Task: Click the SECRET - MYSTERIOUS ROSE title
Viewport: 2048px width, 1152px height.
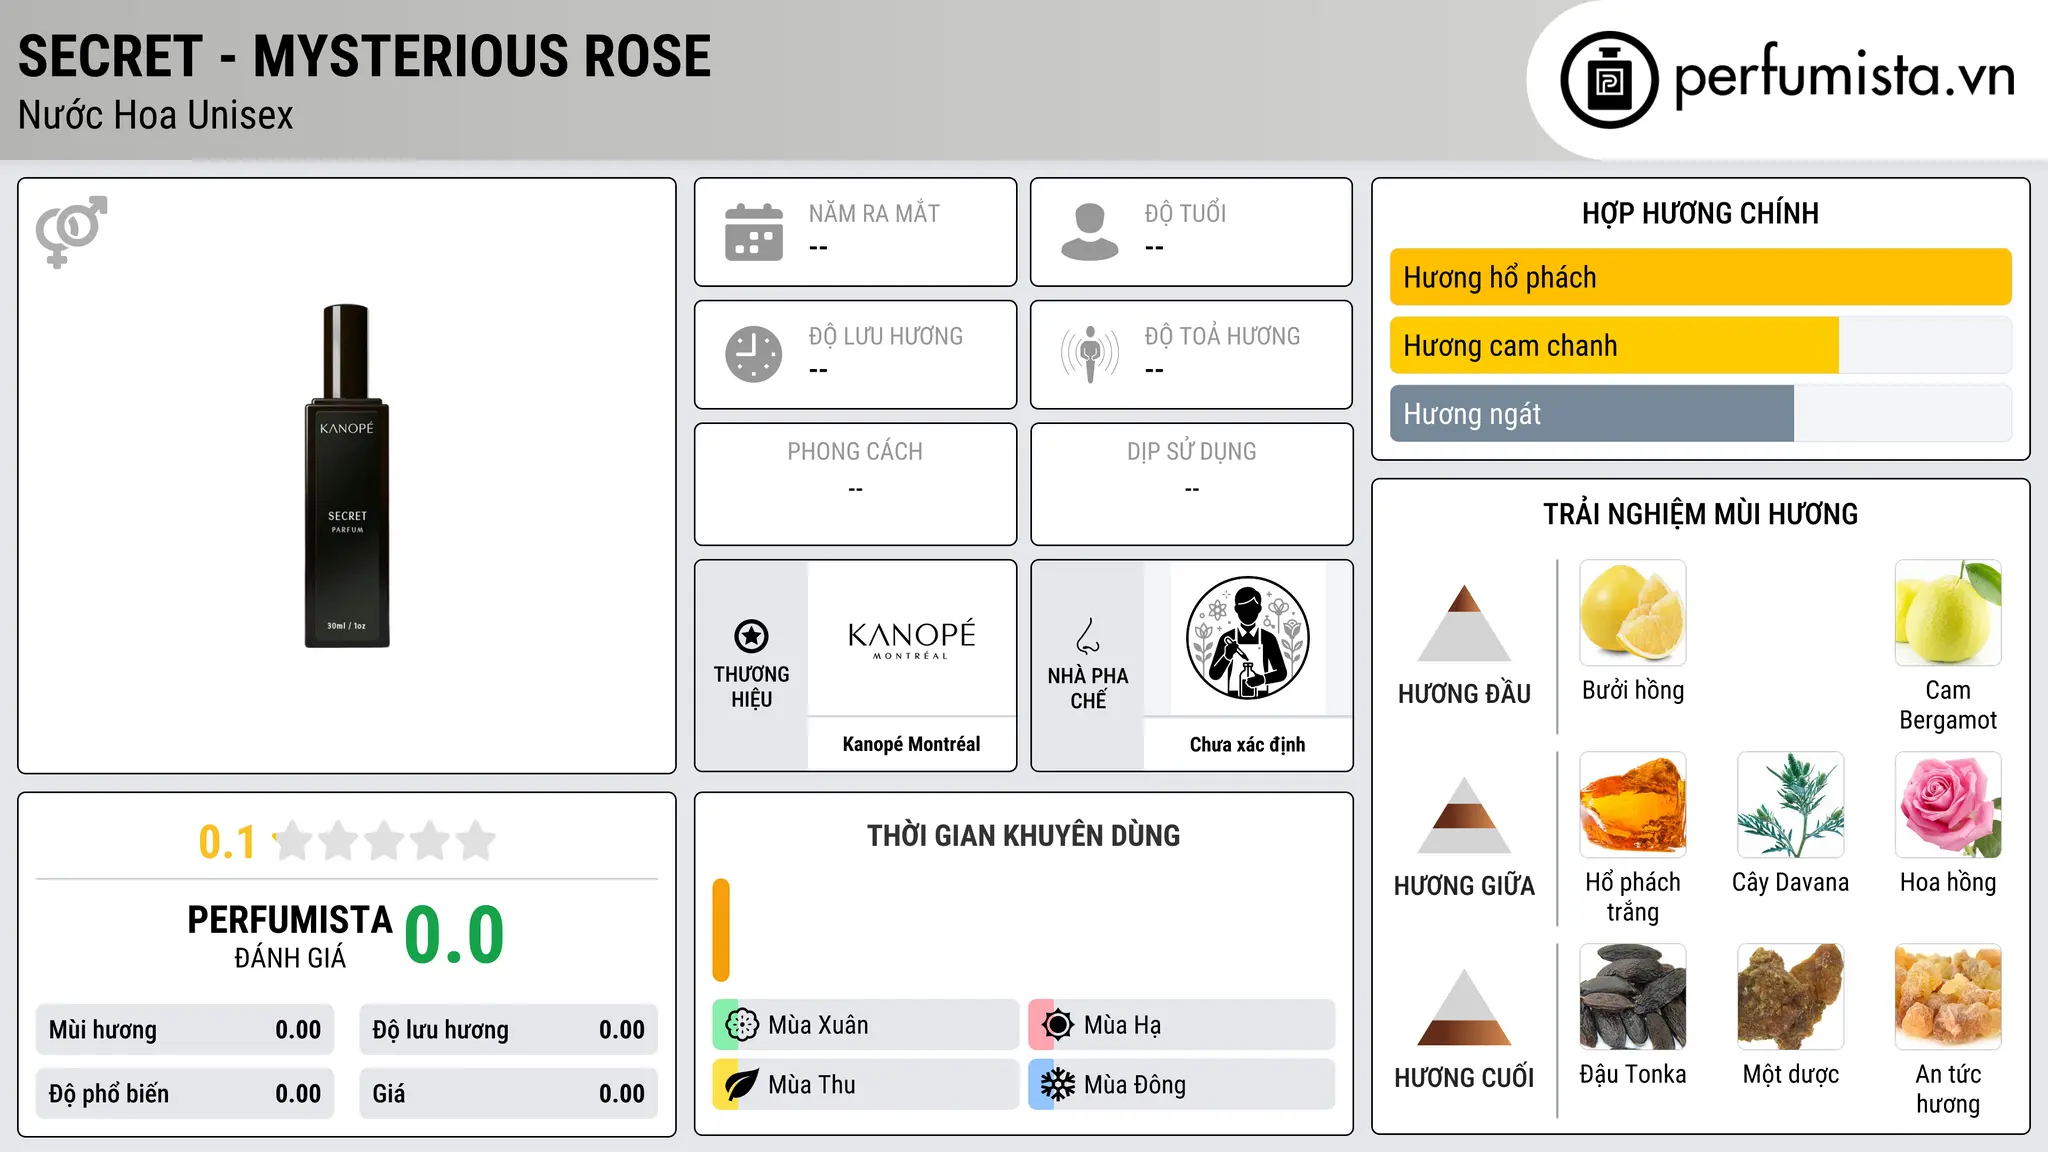Action: 364,56
